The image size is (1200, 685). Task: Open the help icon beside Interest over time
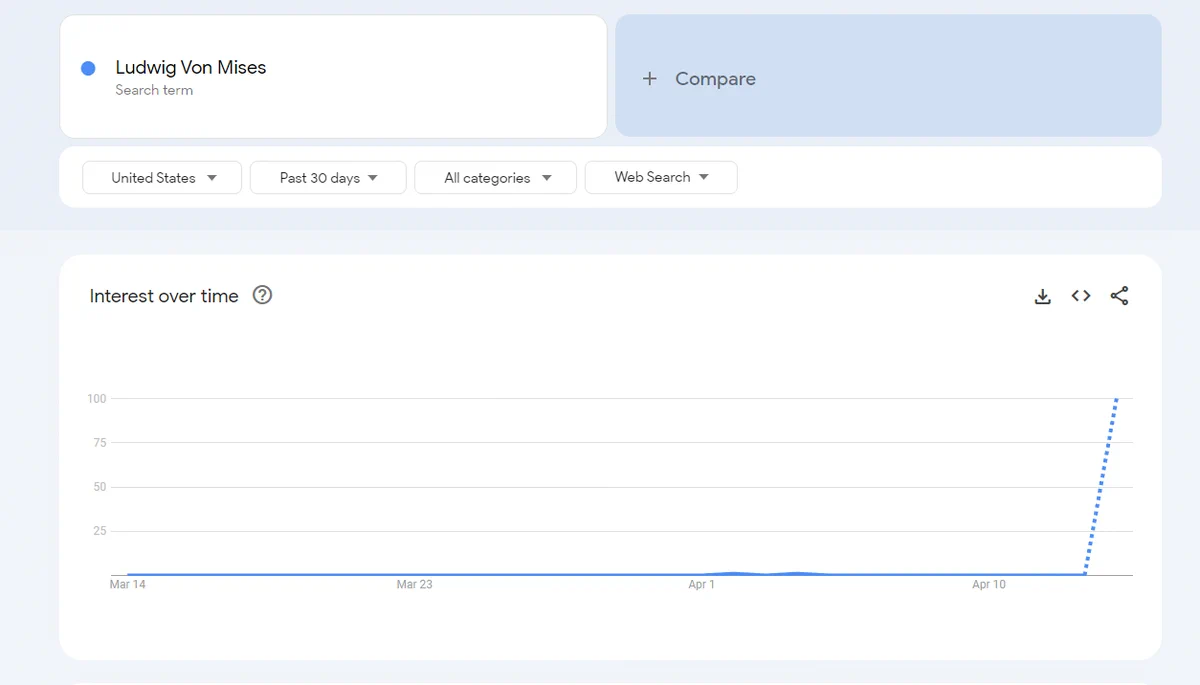click(x=262, y=295)
